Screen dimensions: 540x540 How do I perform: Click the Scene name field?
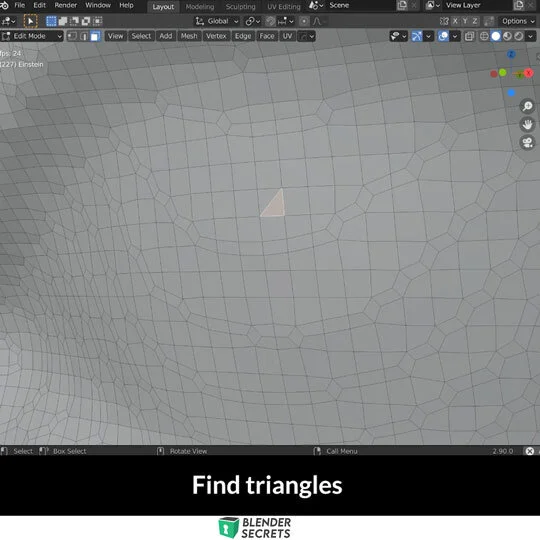(358, 5)
